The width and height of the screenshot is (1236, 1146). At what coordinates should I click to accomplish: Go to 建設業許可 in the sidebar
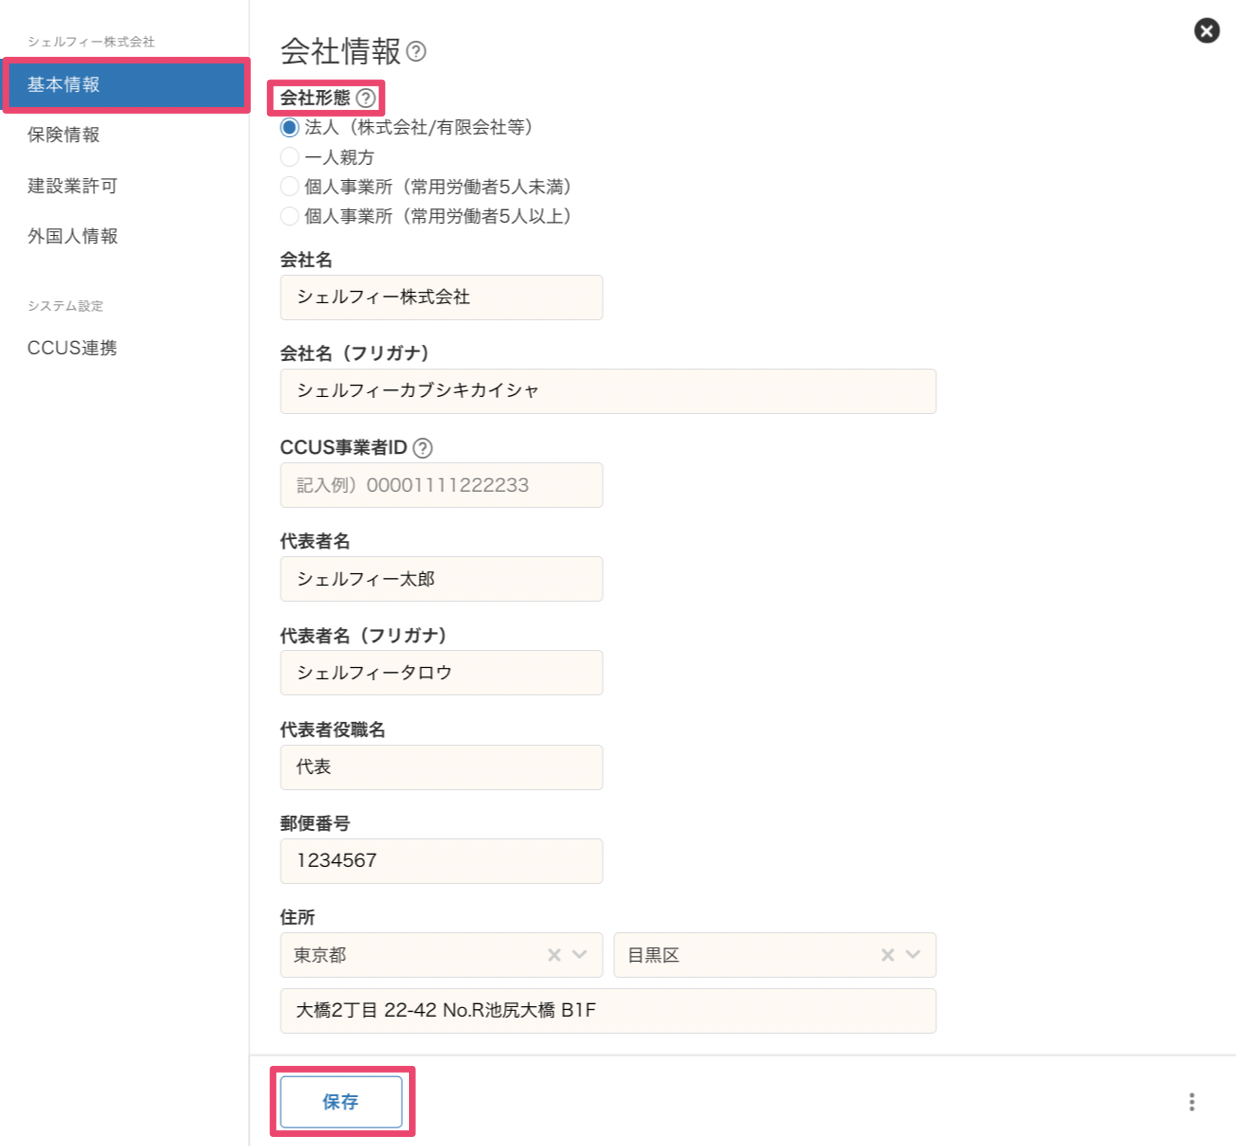coord(73,186)
